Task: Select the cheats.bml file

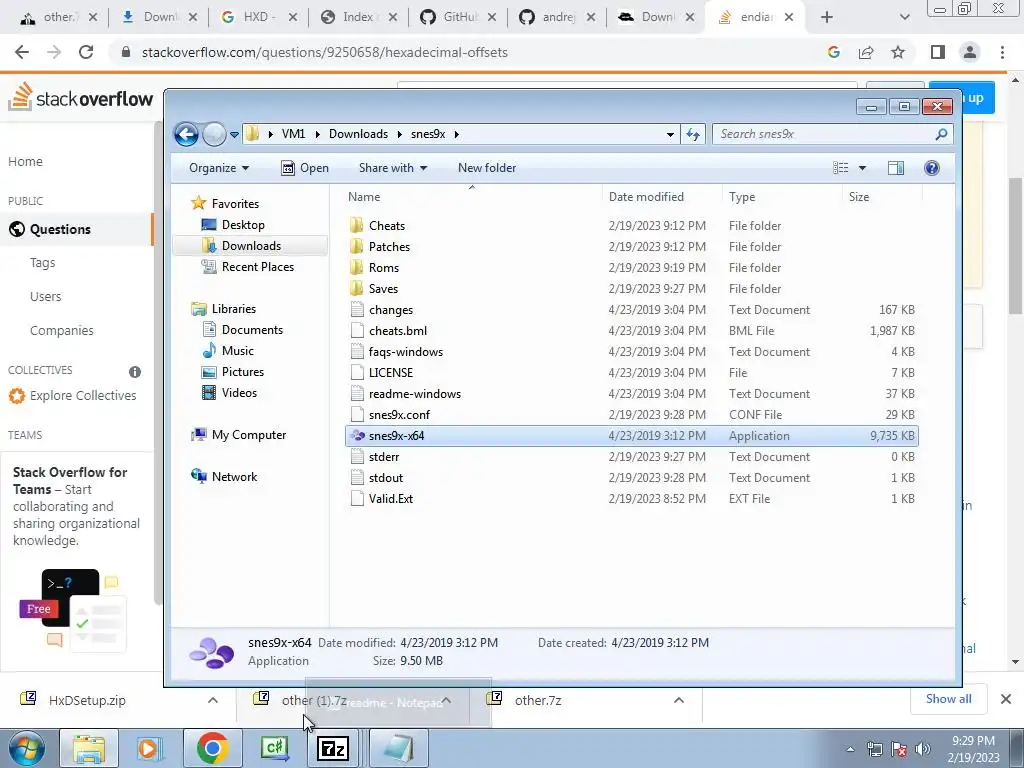Action: pos(632,330)
